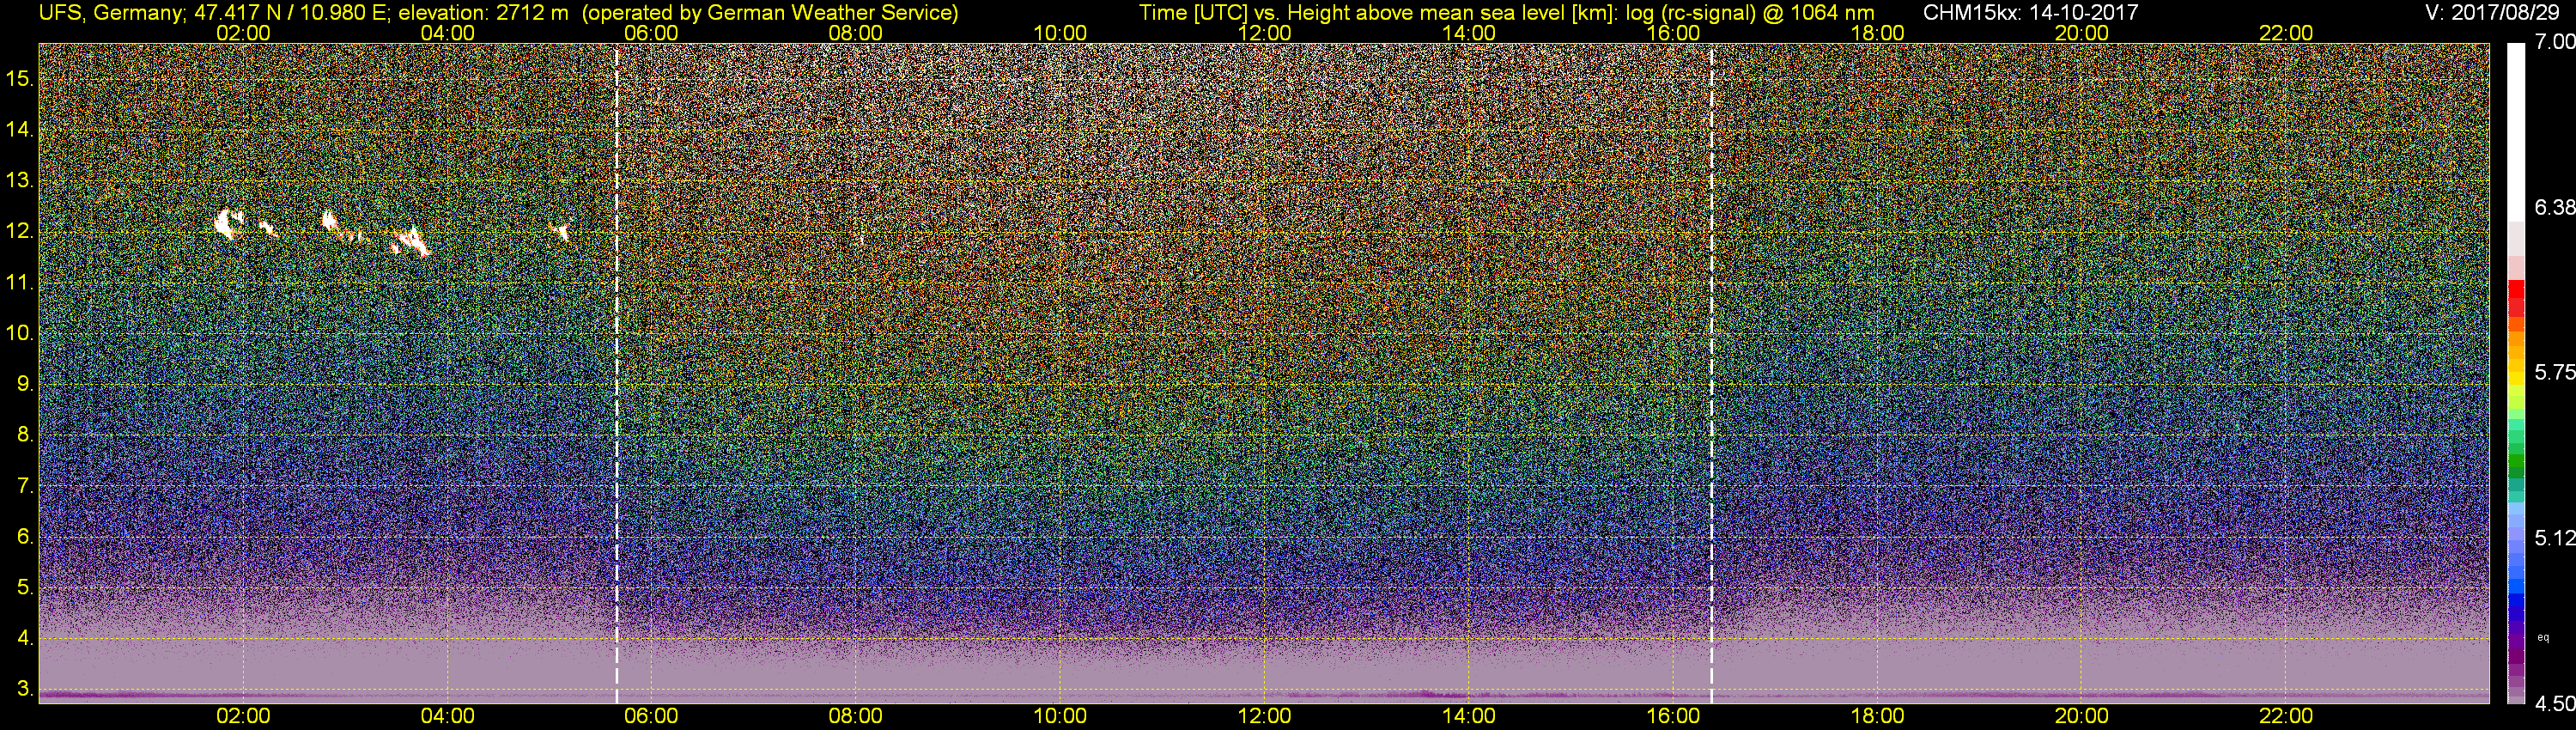Image resolution: width=2576 pixels, height=730 pixels.
Task: Click the 10 km height axis label
Action: (19, 333)
